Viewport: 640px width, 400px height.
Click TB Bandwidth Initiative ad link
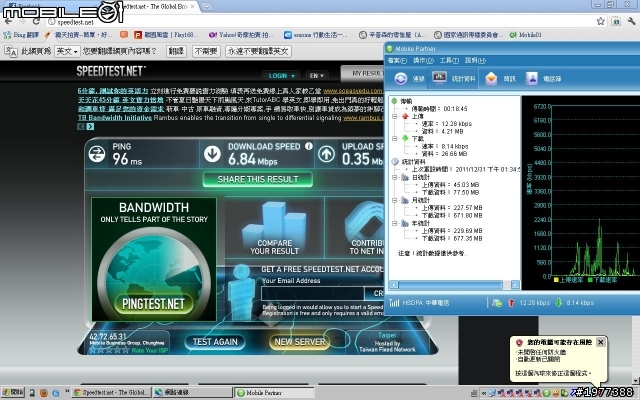click(115, 118)
